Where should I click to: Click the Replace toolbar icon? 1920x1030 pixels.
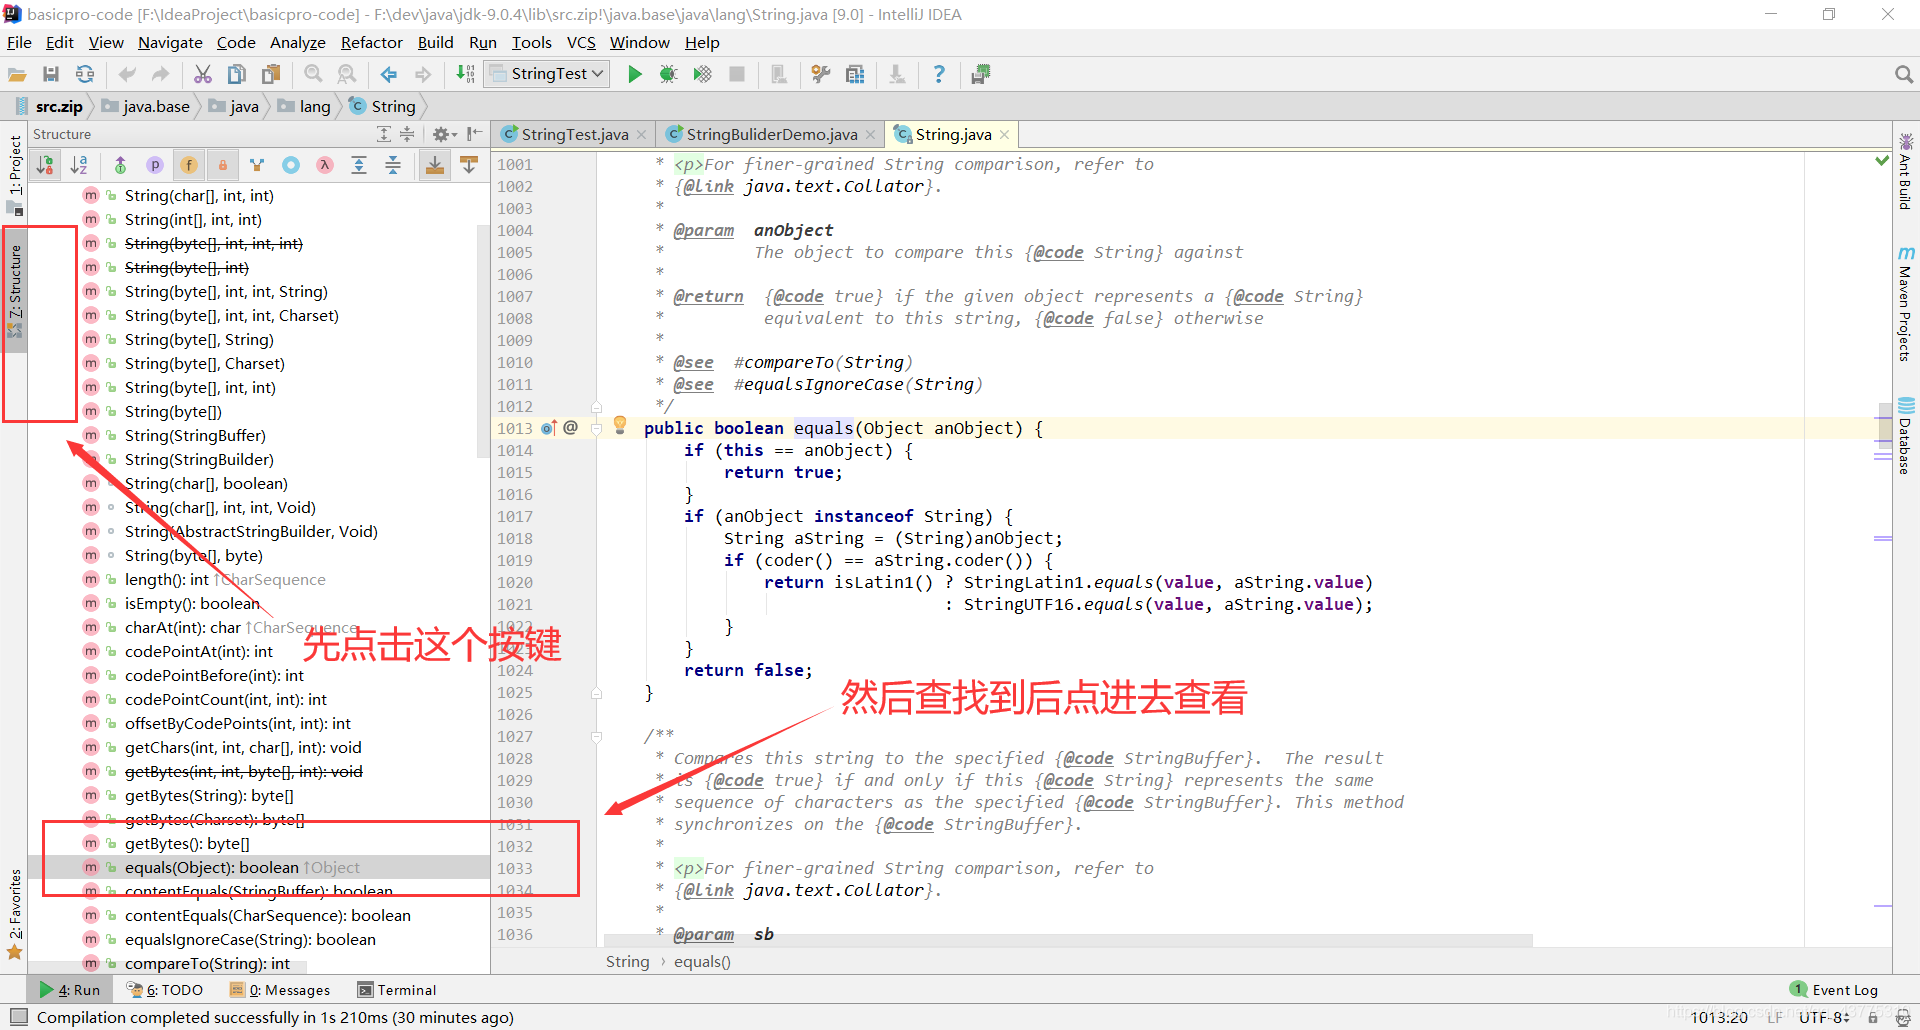(347, 74)
